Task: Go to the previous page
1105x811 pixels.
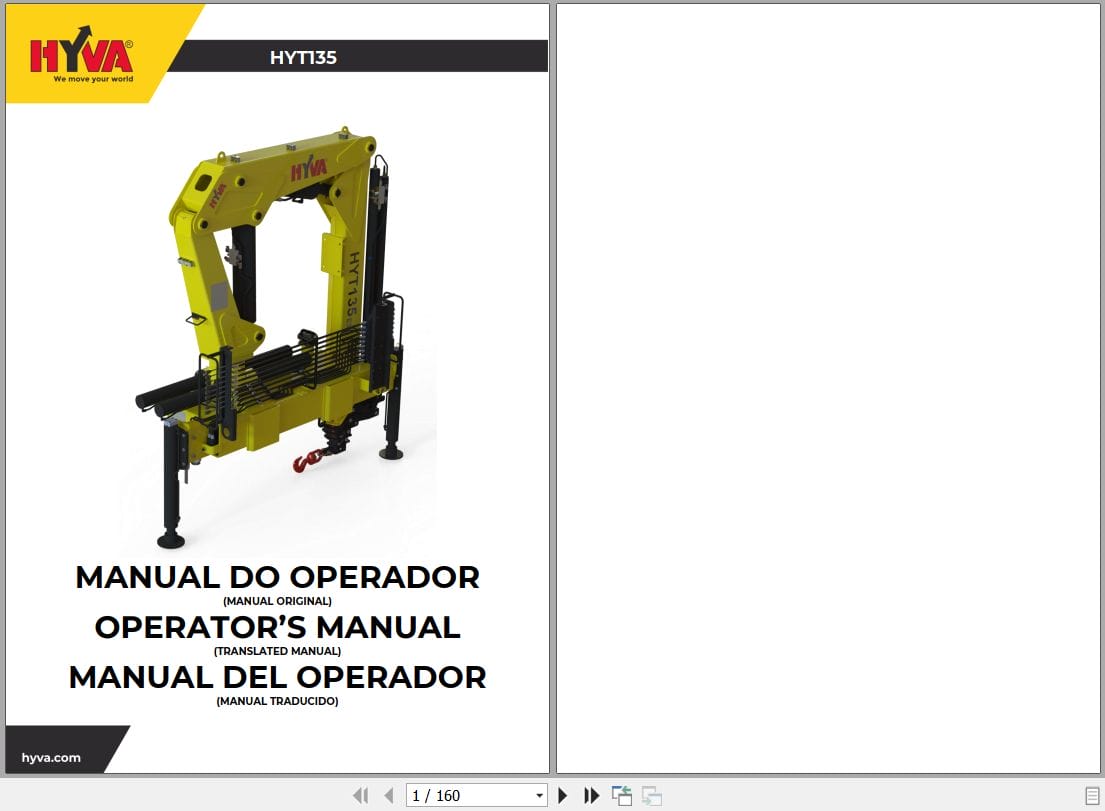Action: tap(388, 795)
